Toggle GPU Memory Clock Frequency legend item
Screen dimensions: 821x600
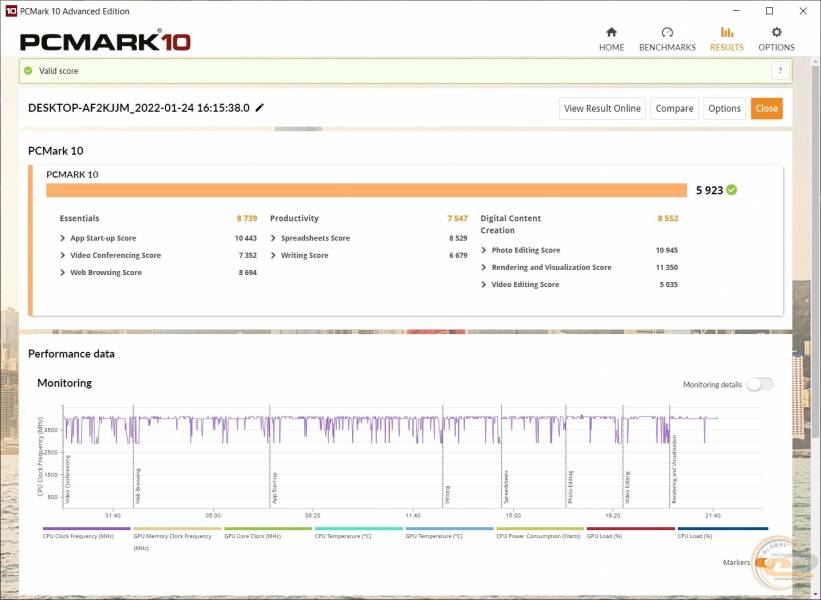(x=177, y=539)
